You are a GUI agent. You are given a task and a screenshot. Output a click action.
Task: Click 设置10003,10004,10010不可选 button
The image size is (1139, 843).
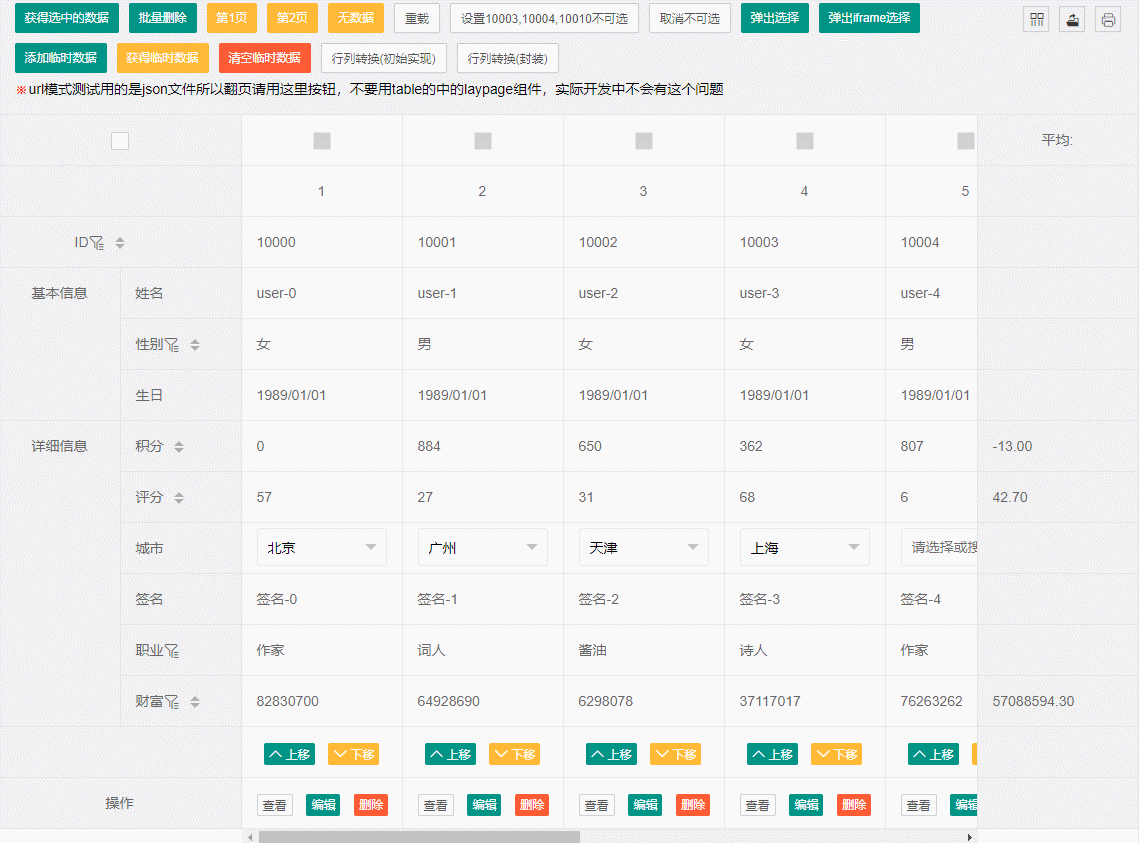coord(544,18)
